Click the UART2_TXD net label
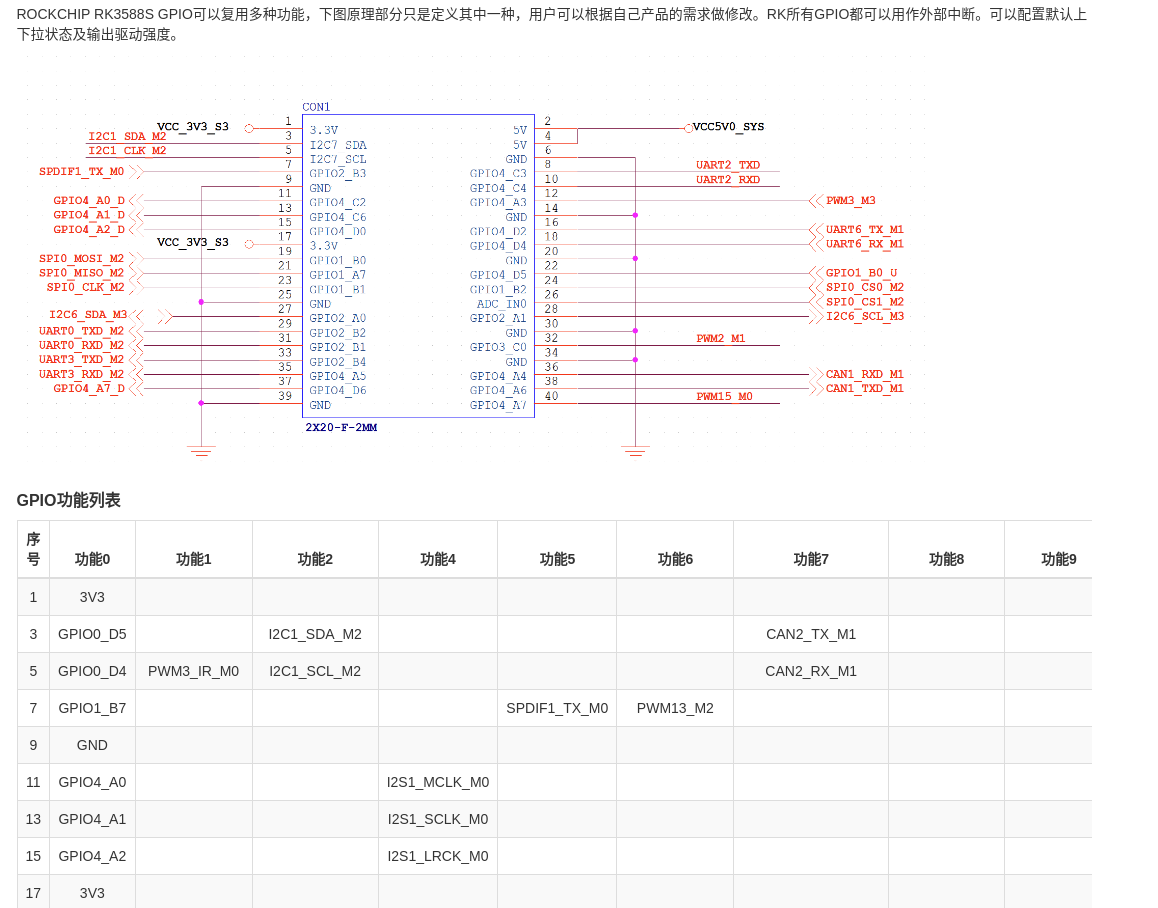1158x908 pixels. 727,165
